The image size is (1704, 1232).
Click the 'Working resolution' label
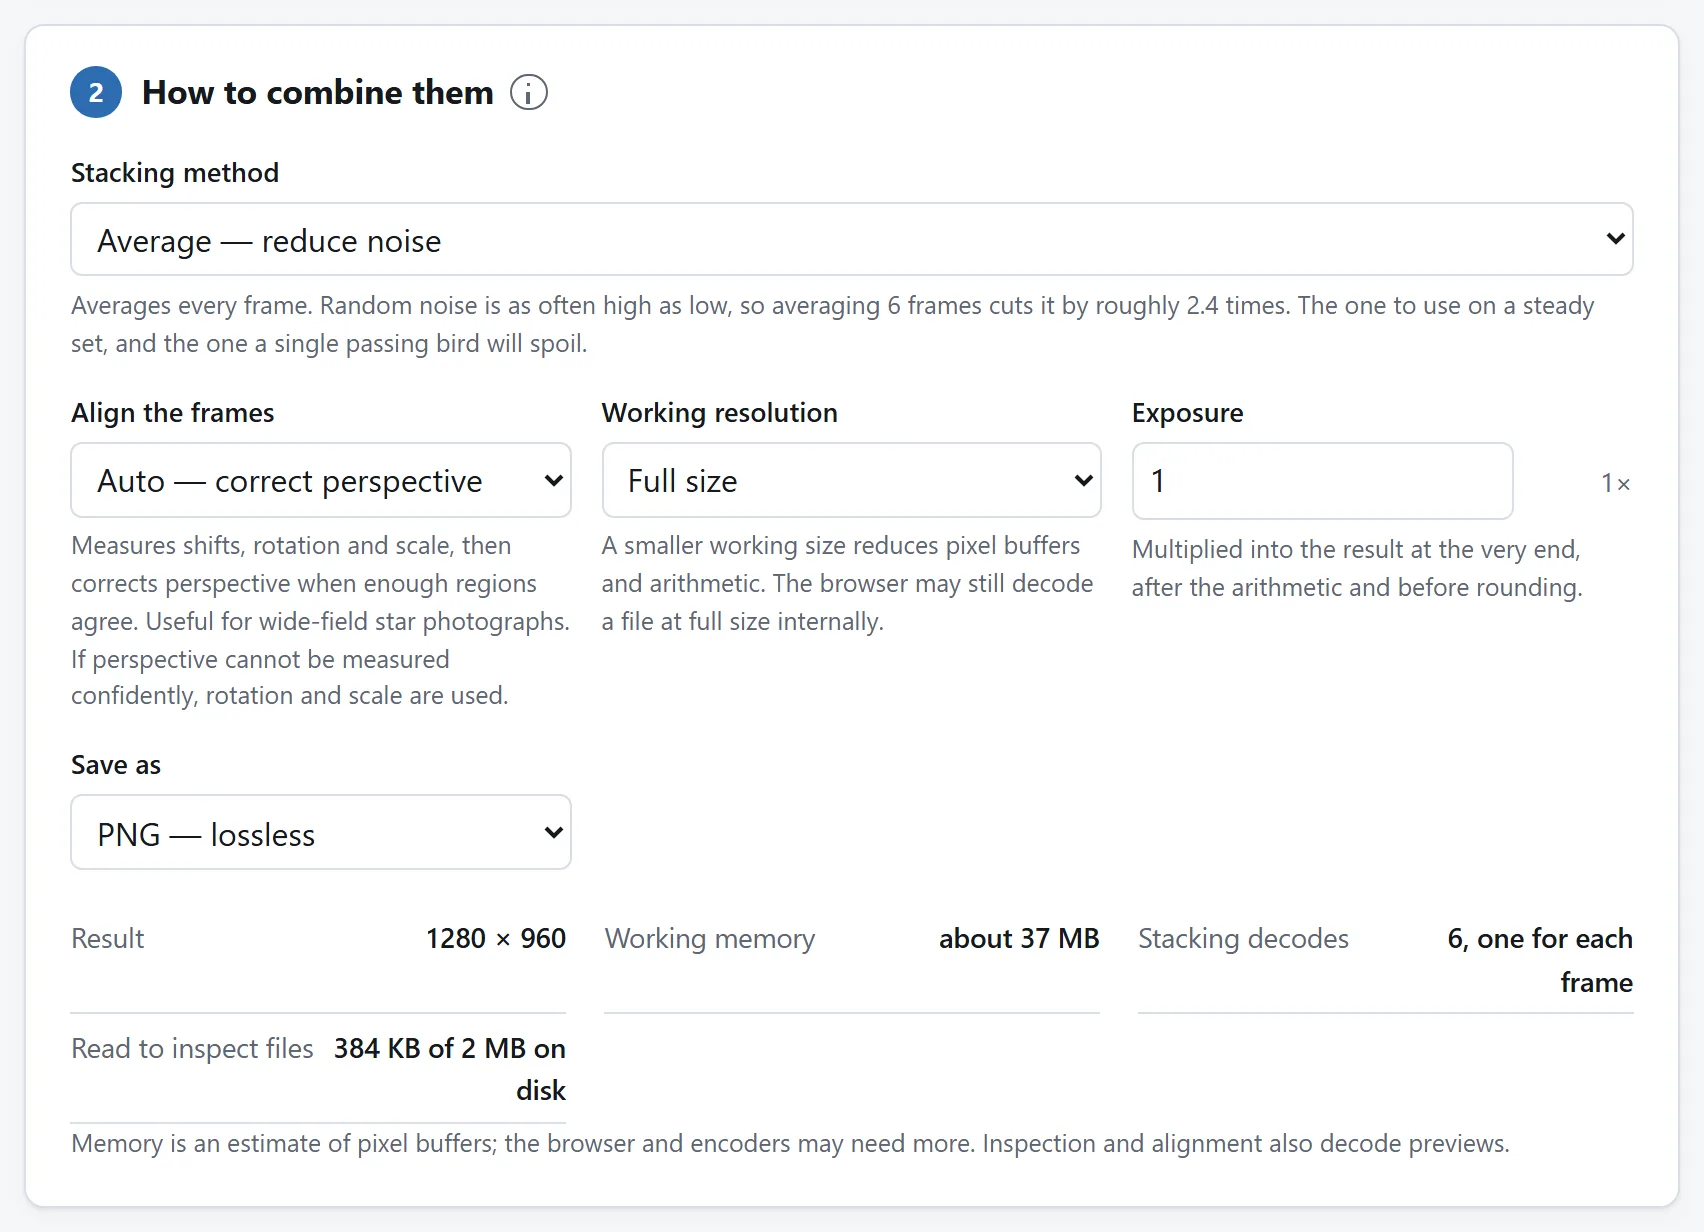pos(720,413)
